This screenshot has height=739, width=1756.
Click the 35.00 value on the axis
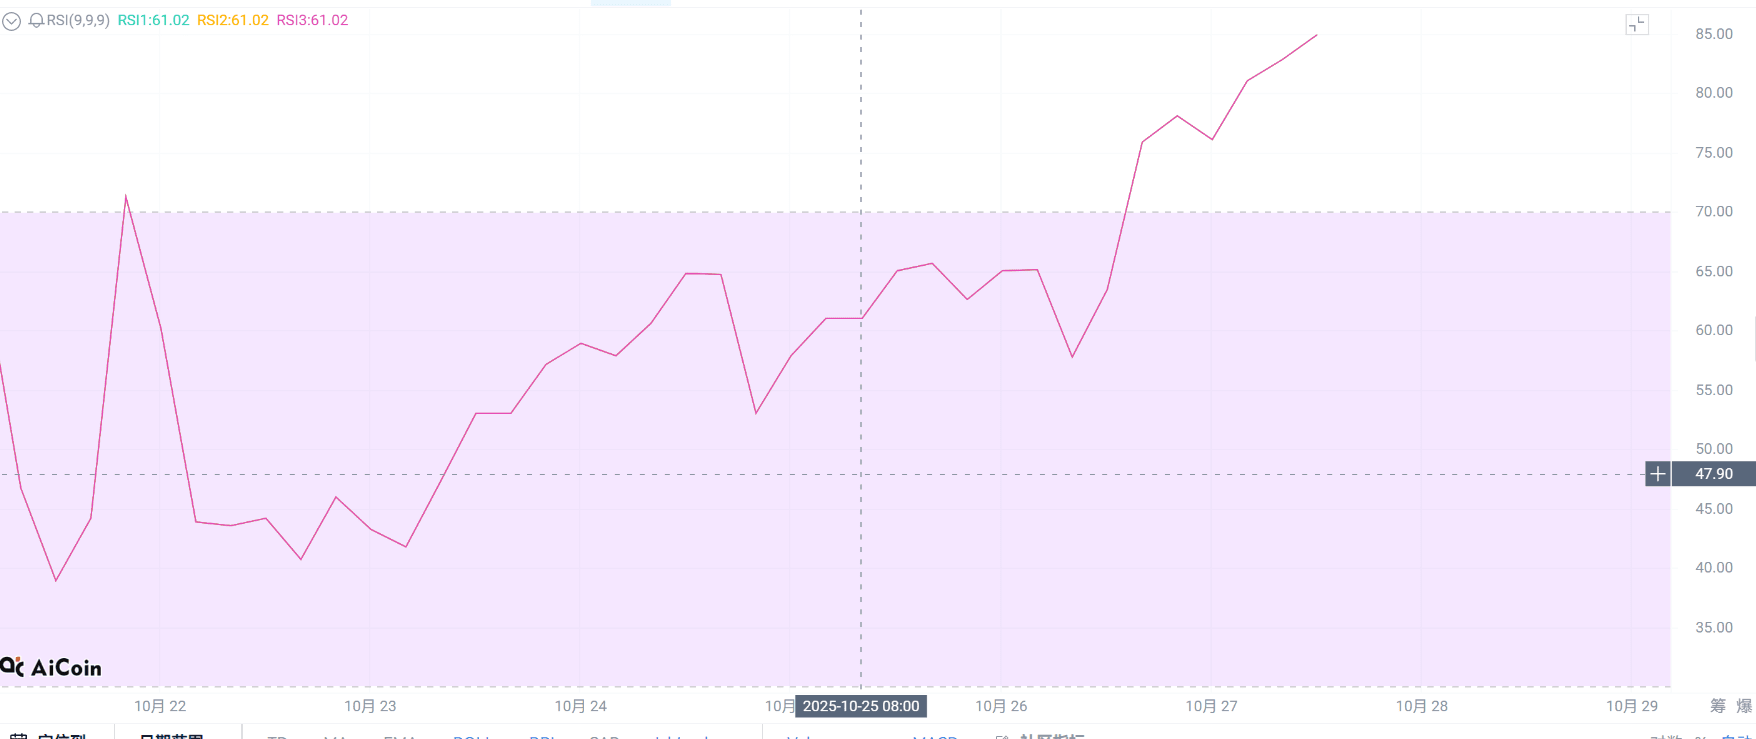point(1713,628)
